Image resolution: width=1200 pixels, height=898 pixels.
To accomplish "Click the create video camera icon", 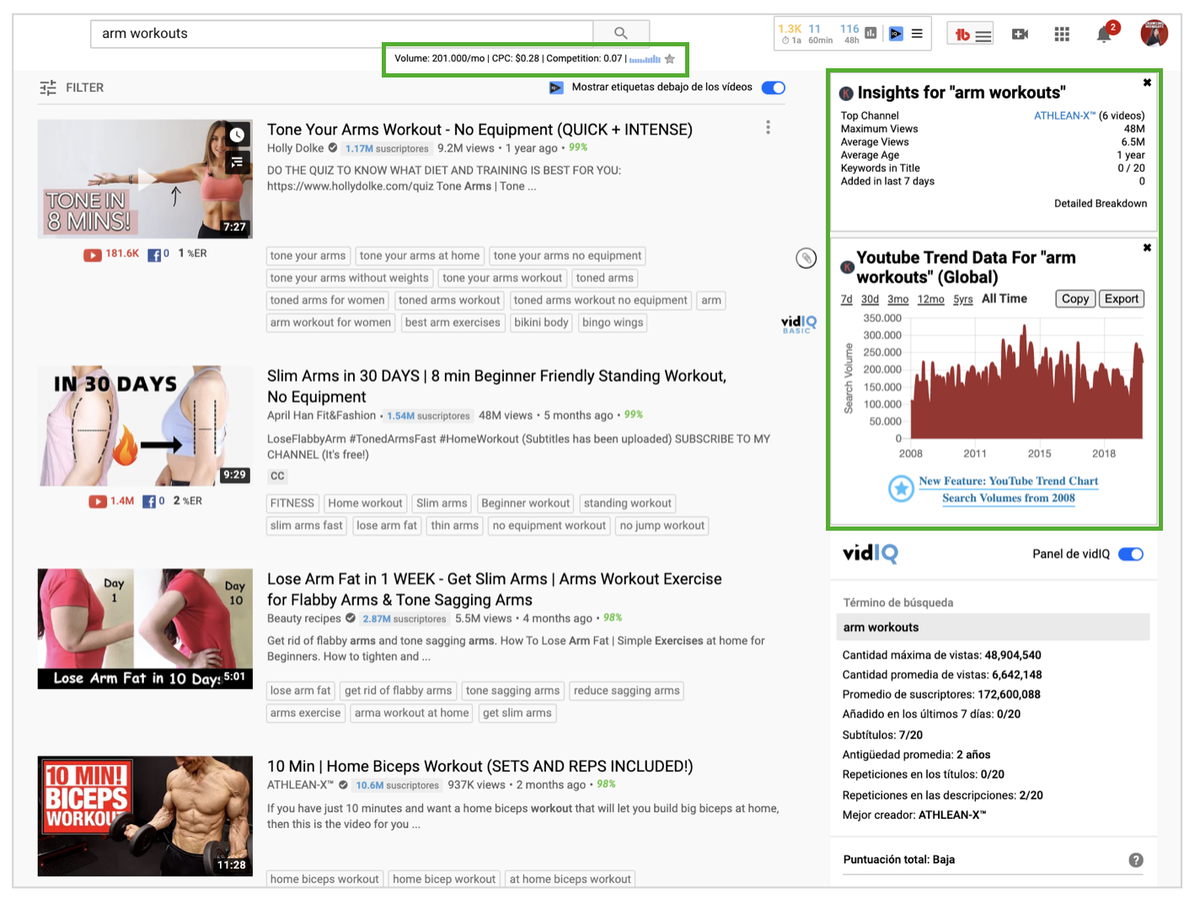I will (1020, 34).
